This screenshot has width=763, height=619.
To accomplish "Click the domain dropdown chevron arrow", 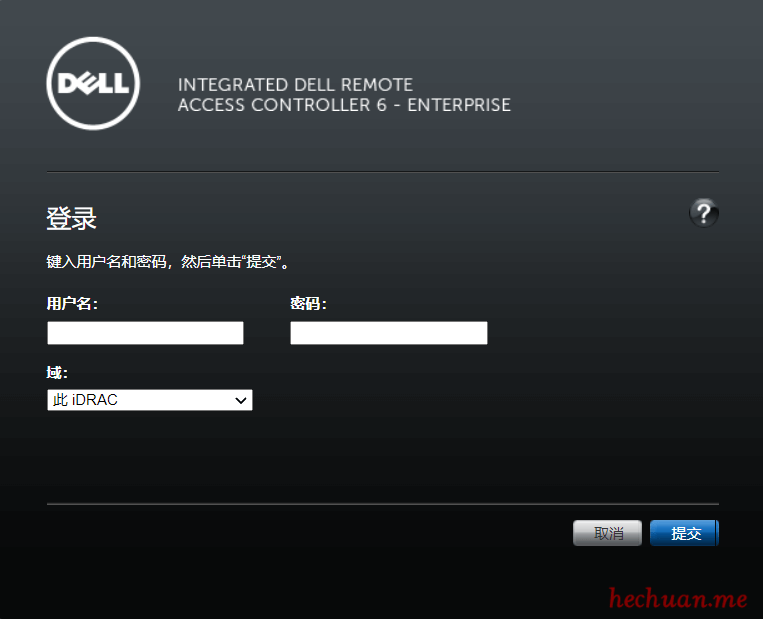I will (240, 400).
